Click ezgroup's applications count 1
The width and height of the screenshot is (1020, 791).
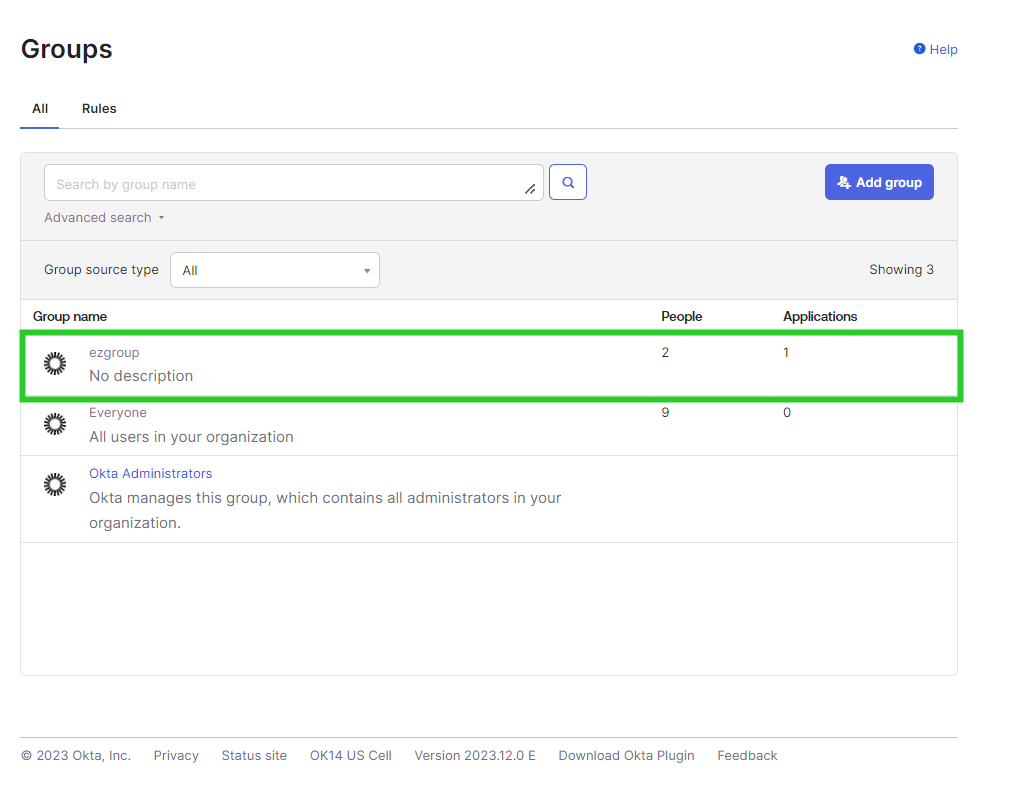[x=786, y=353]
